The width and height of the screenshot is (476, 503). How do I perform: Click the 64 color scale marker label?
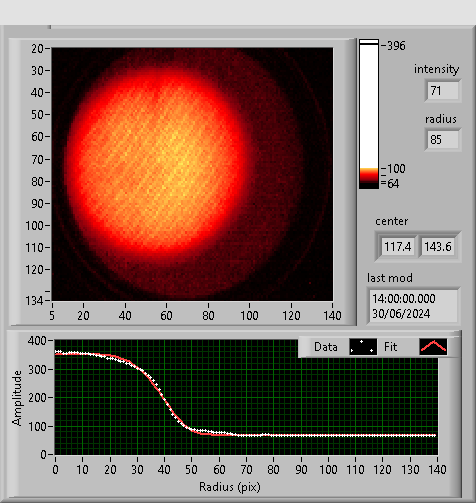pos(393,184)
